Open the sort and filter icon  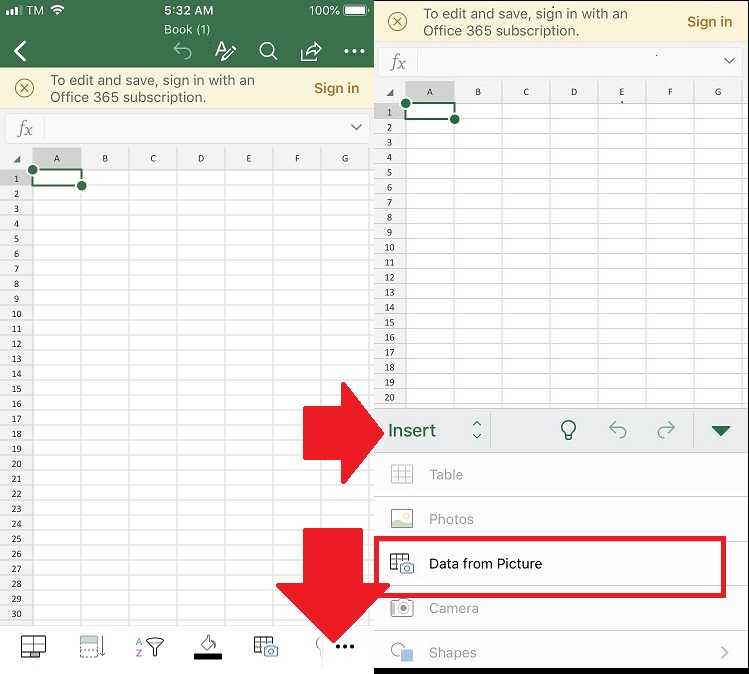[150, 647]
